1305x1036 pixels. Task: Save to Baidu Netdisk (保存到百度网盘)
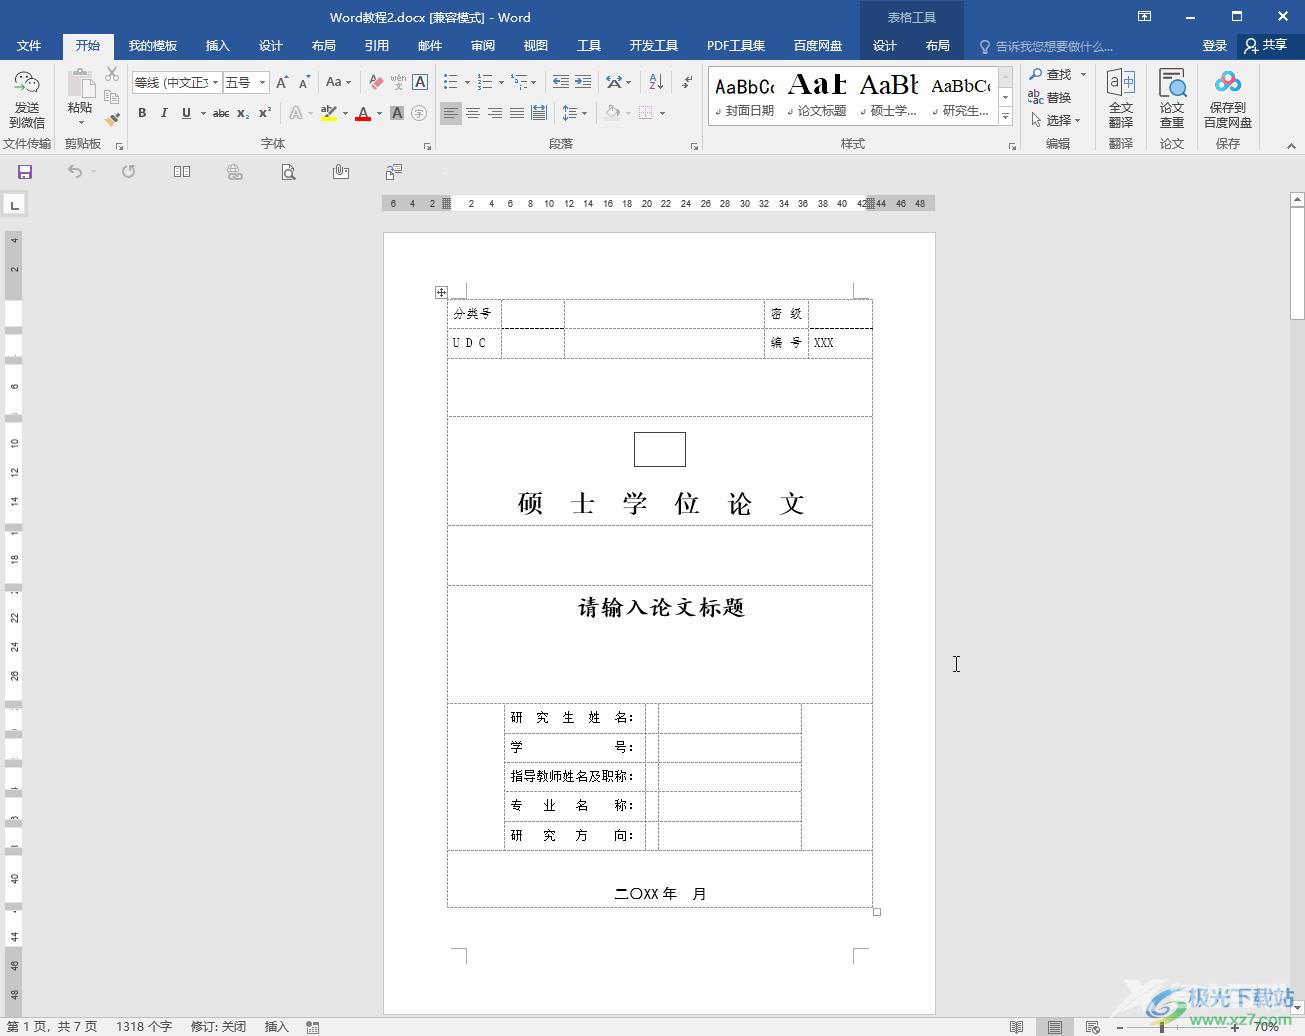tap(1228, 99)
